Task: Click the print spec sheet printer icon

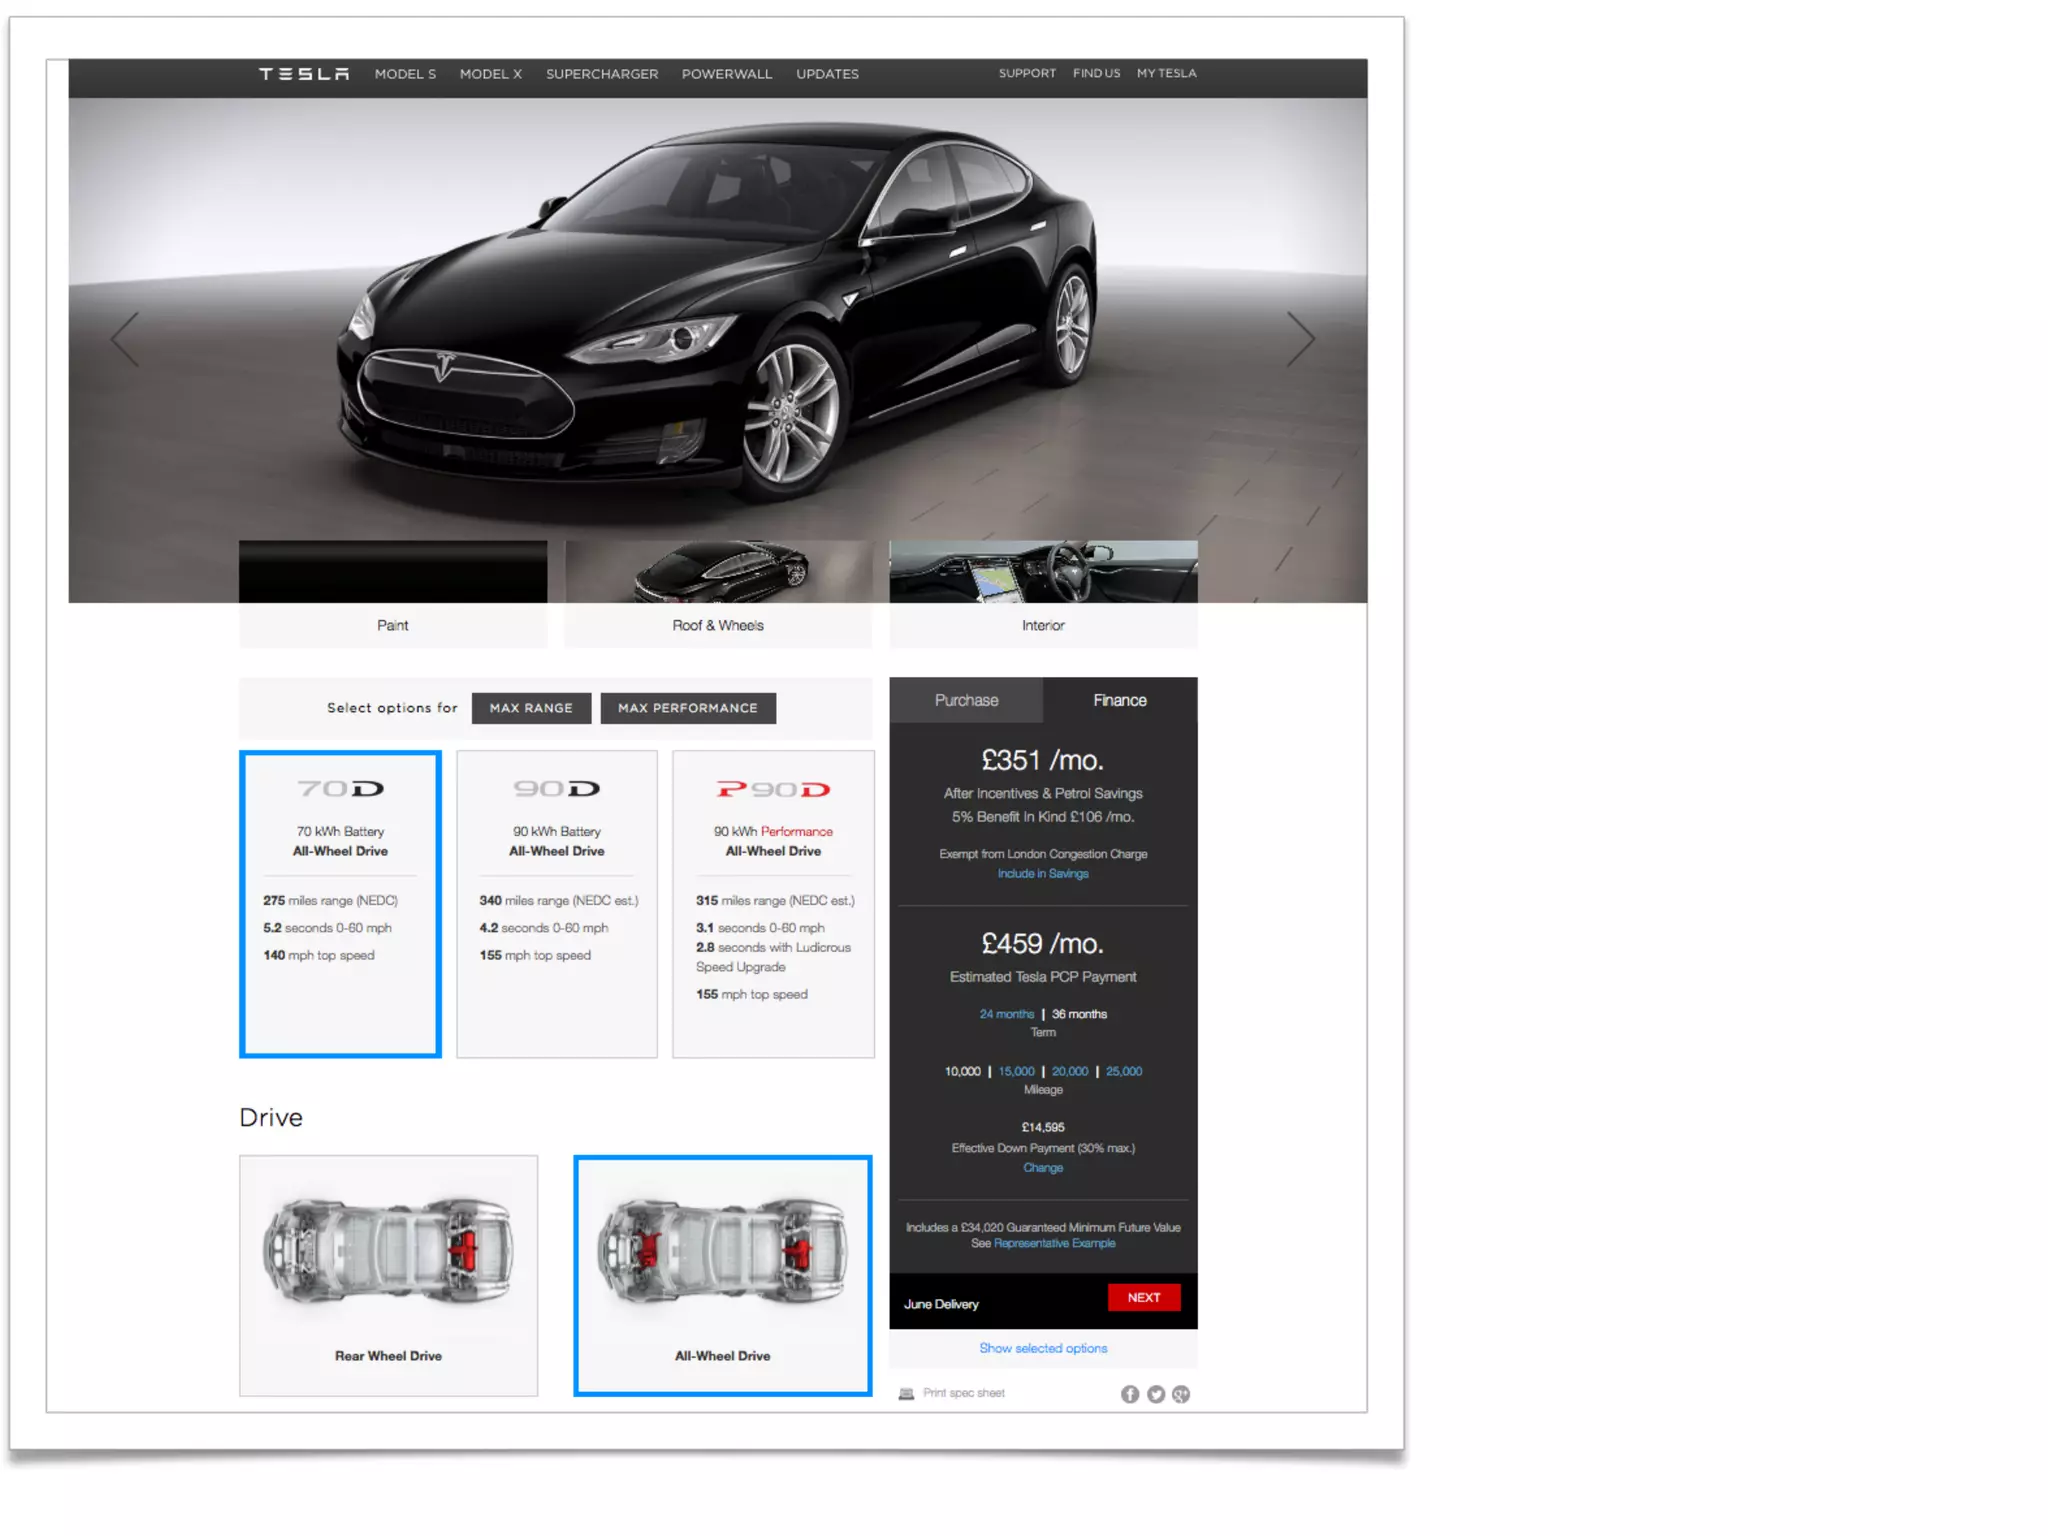Action: click(906, 1394)
